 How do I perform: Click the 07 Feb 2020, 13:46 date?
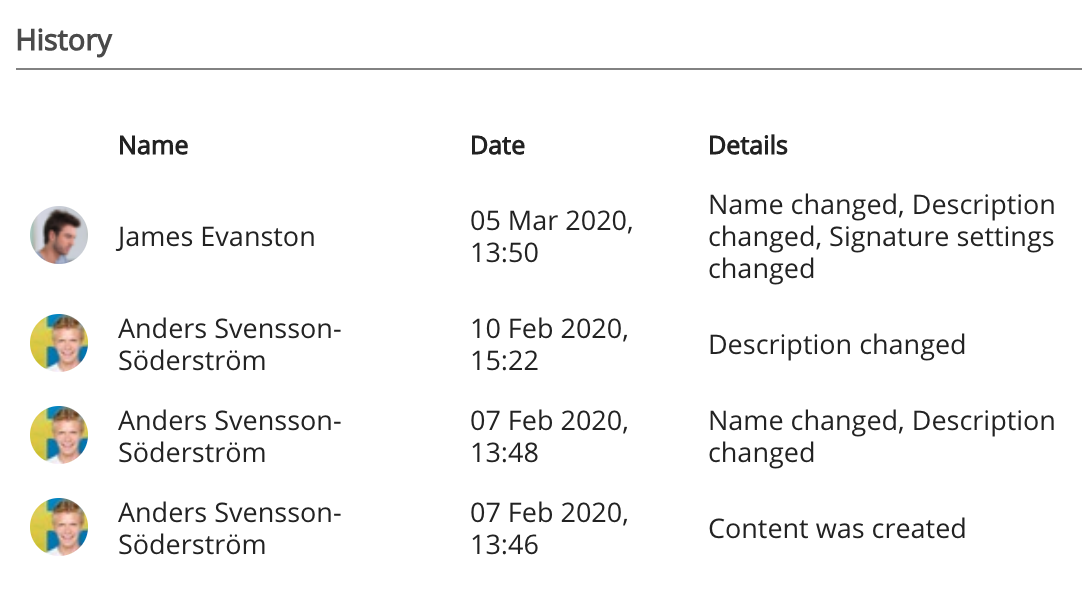coord(549,528)
